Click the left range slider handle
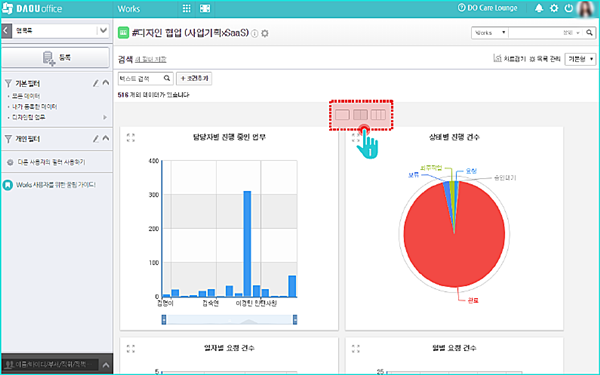 coord(164,320)
